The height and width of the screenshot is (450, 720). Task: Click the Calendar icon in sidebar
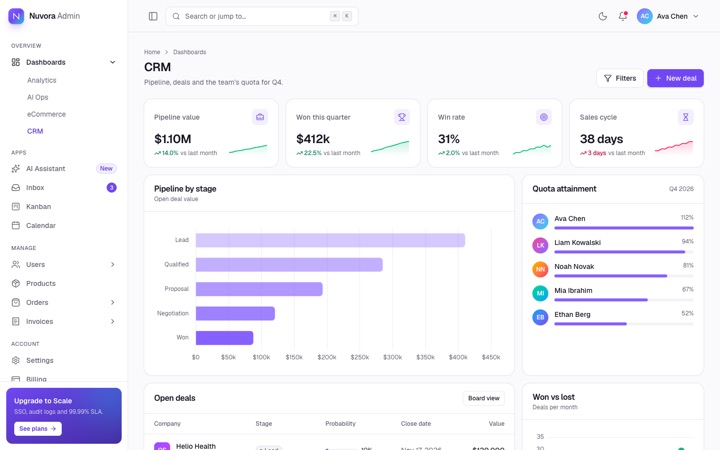coord(16,225)
